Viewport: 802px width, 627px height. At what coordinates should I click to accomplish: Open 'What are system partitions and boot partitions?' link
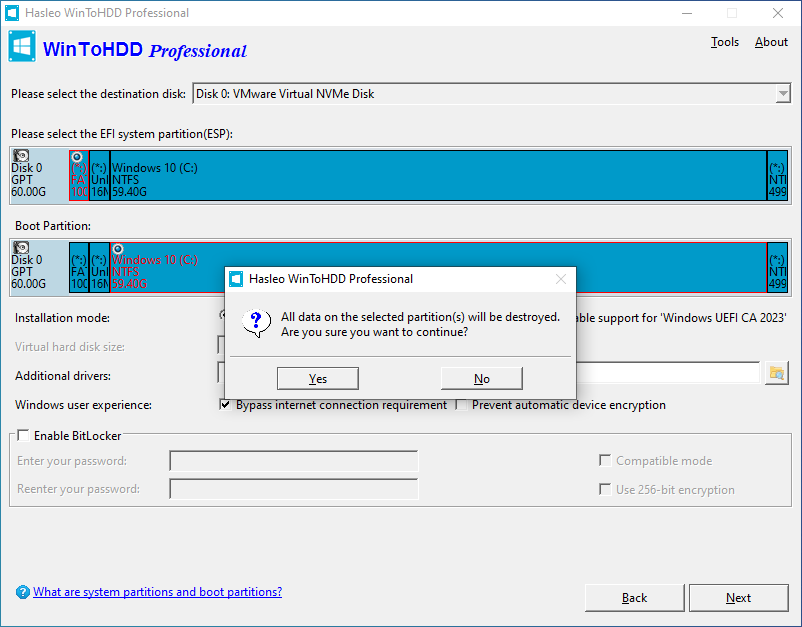coord(157,592)
